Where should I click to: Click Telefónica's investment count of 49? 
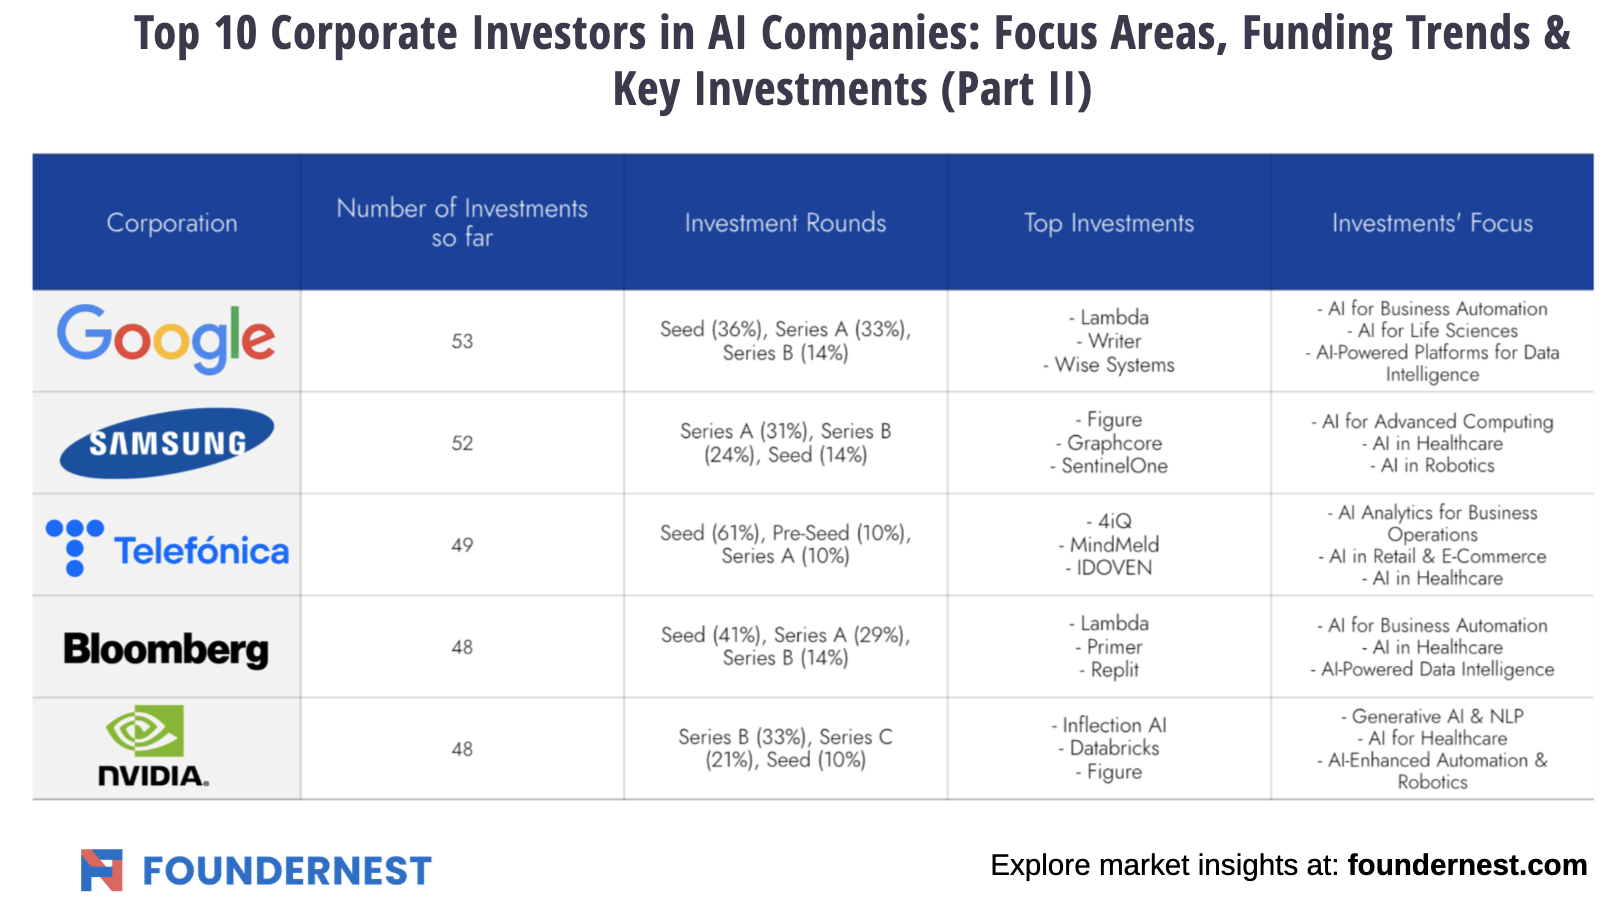click(x=462, y=545)
